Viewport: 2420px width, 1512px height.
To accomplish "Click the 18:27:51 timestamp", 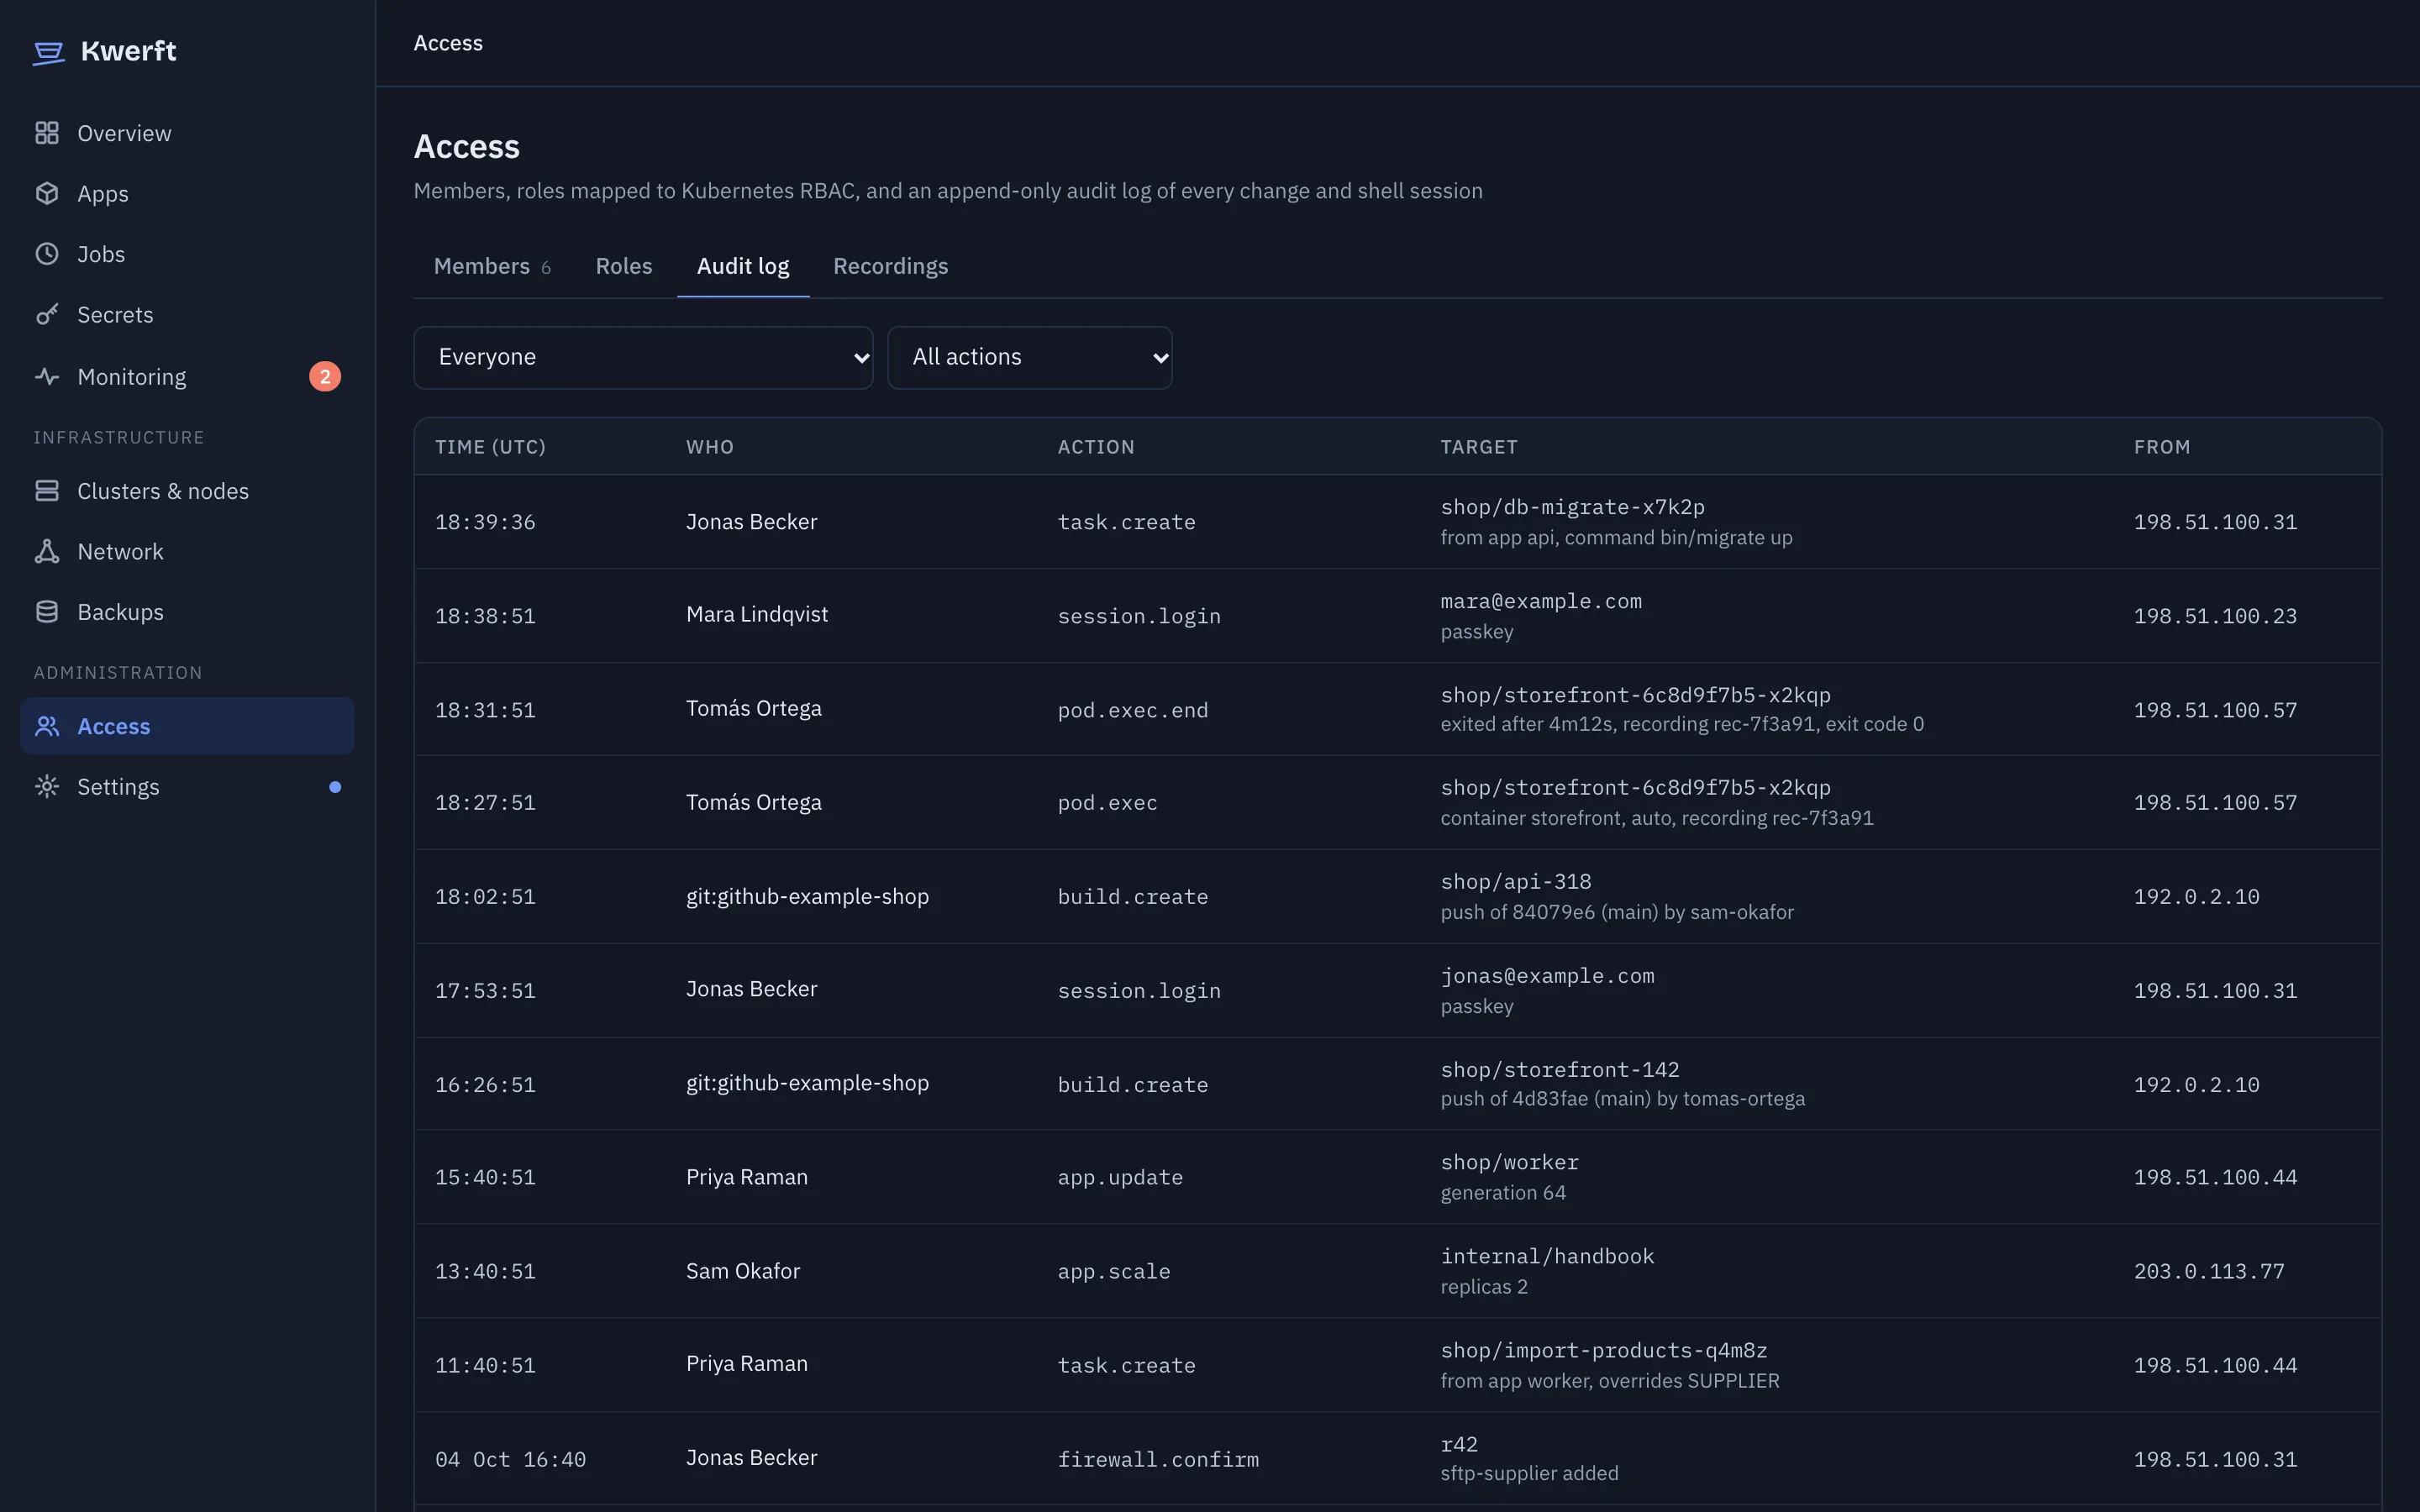I will click(x=485, y=803).
